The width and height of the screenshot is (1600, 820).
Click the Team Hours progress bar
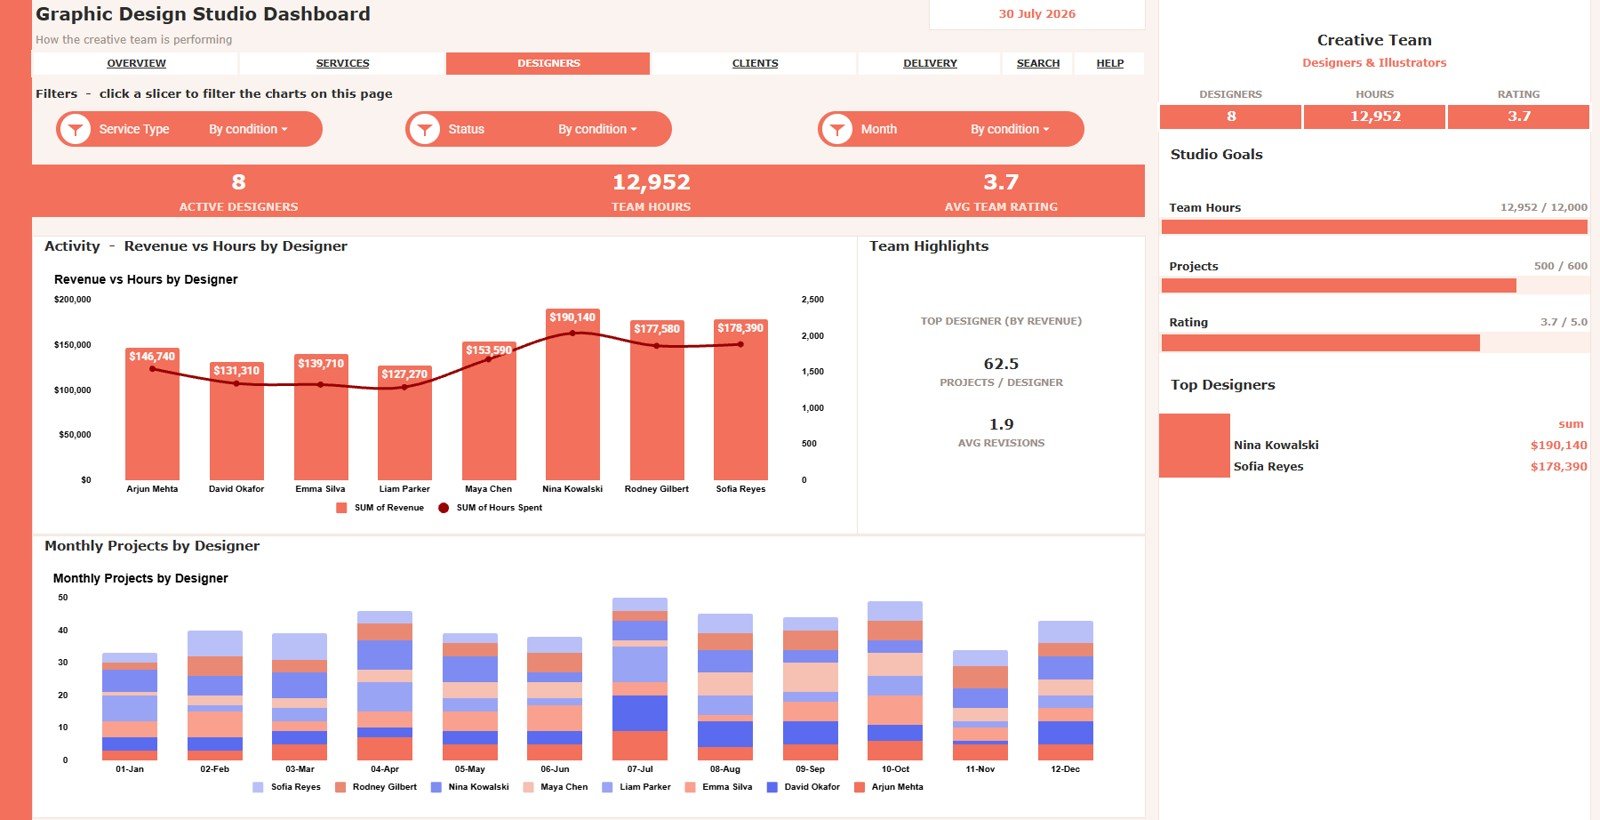(1375, 227)
